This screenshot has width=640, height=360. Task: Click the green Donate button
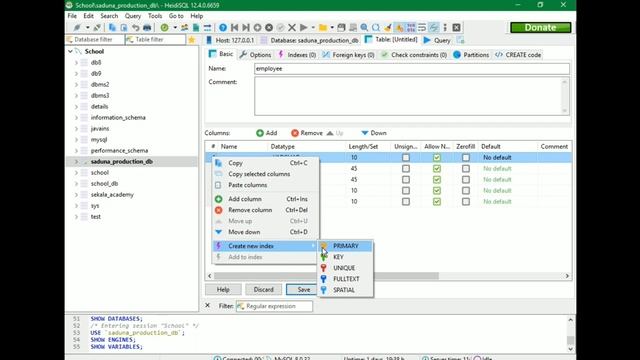pos(540,27)
